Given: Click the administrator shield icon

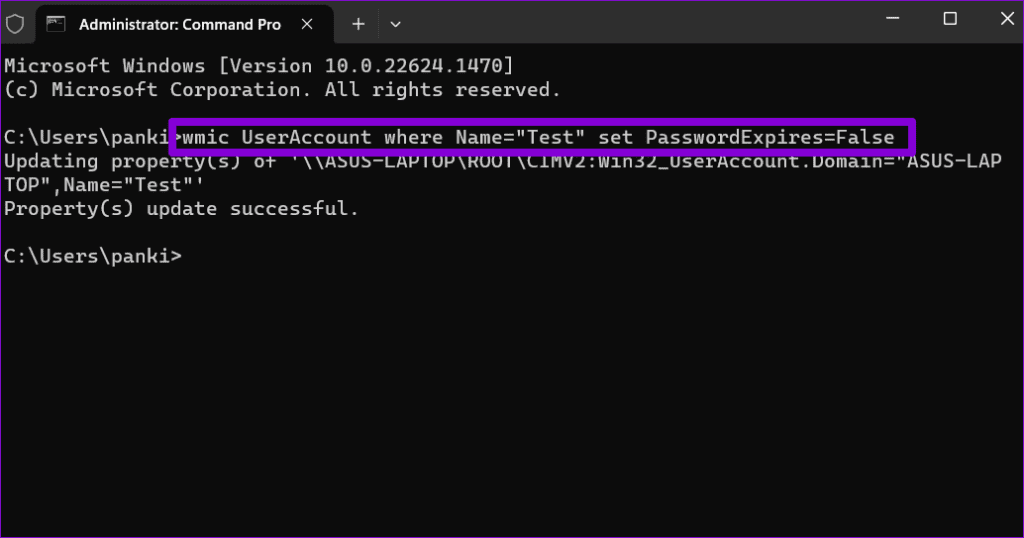Looking at the screenshot, I should coord(14,24).
